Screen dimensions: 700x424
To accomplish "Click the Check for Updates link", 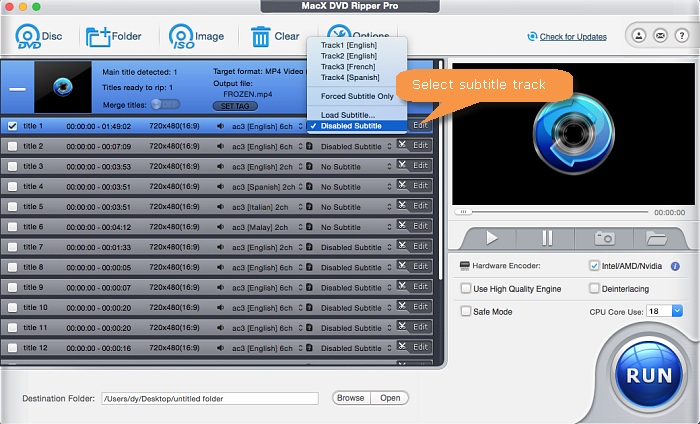I will click(573, 37).
